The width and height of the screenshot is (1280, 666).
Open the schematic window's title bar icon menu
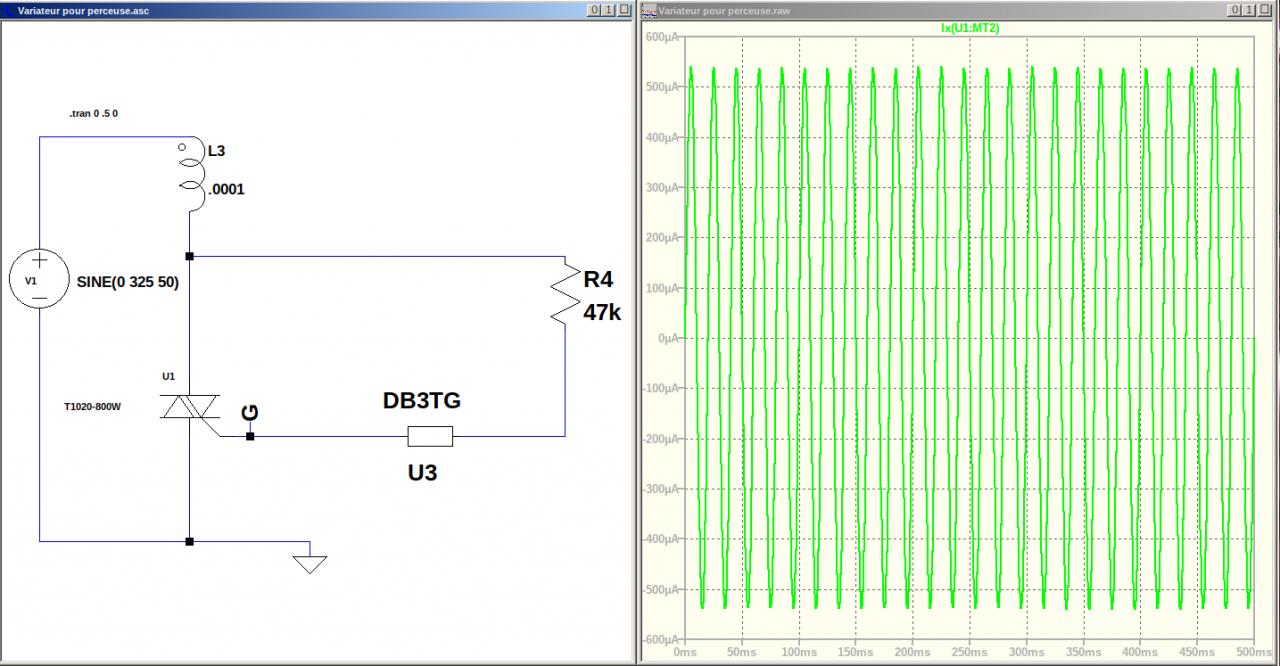tap(9, 9)
